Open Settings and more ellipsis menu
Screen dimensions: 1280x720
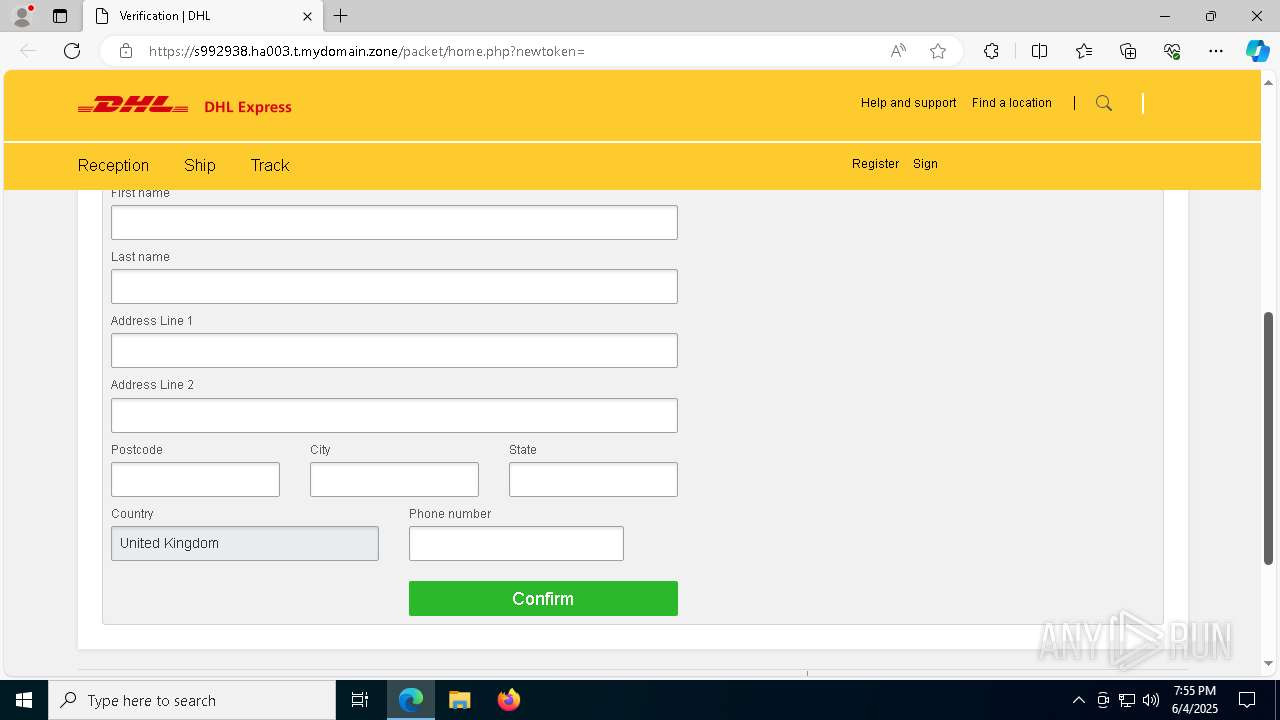pyautogui.click(x=1216, y=51)
